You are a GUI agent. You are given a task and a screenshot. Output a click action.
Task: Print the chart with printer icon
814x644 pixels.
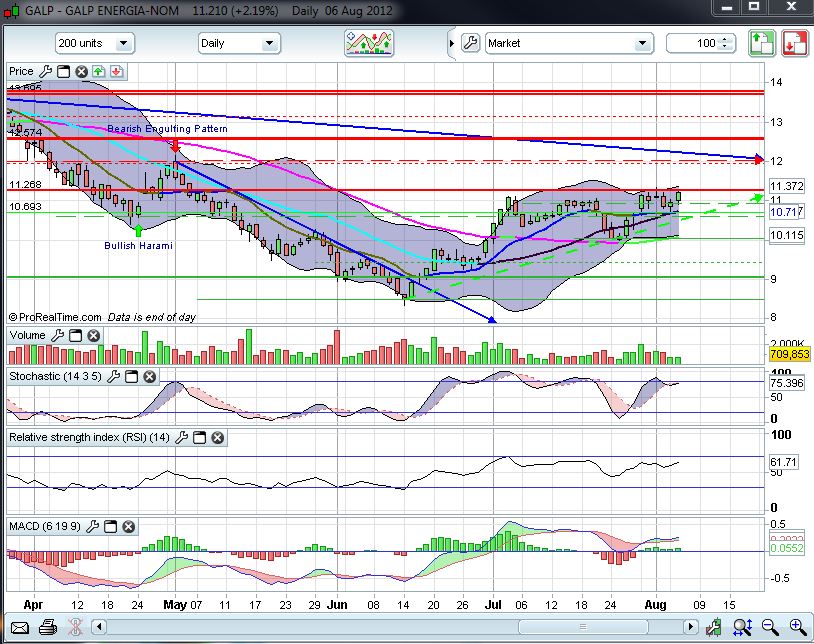click(x=48, y=628)
